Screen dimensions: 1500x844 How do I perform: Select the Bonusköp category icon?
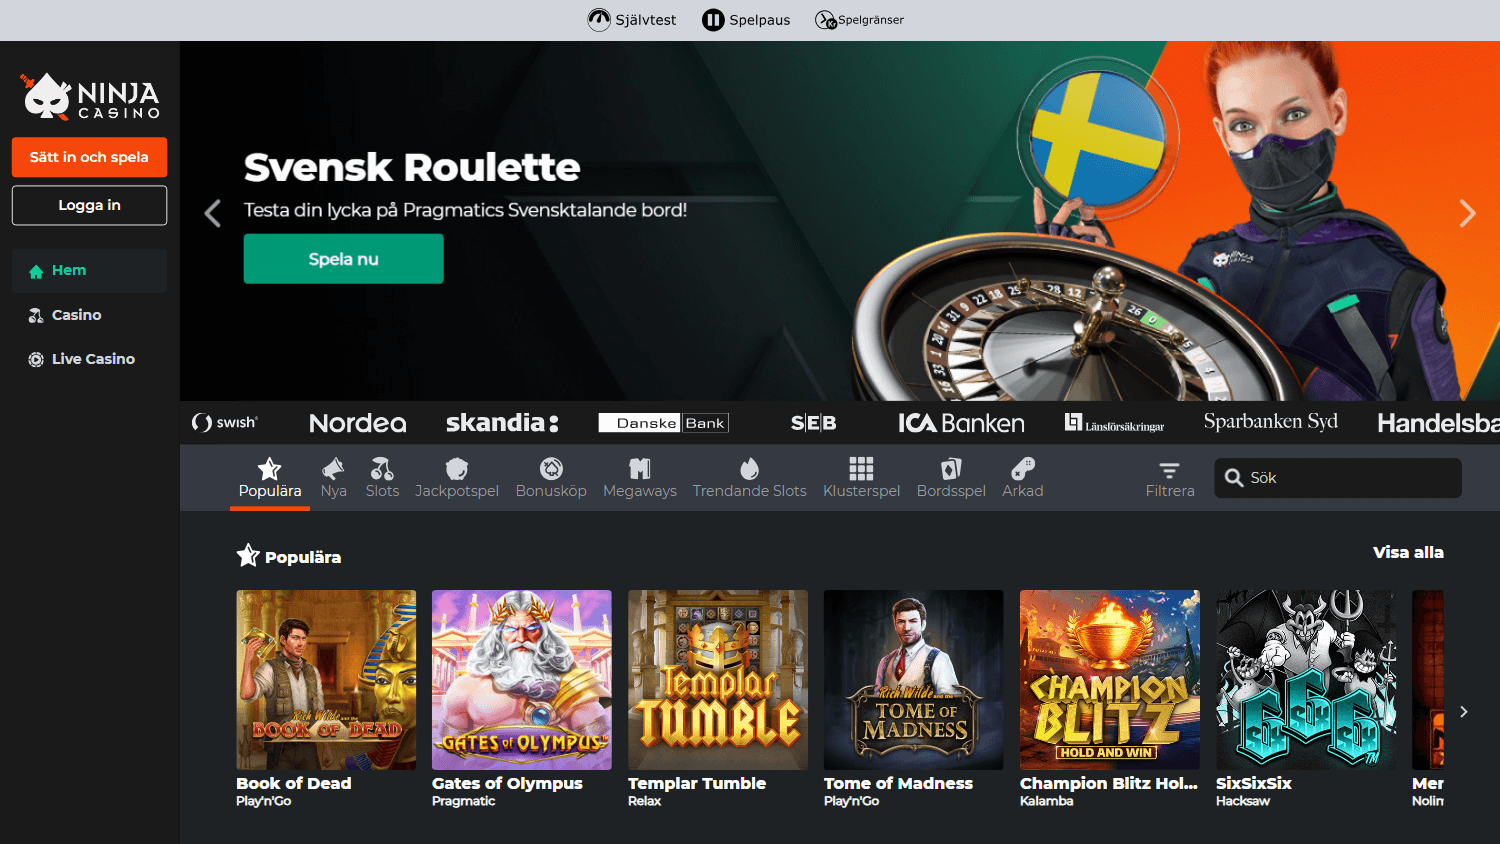[x=551, y=468]
